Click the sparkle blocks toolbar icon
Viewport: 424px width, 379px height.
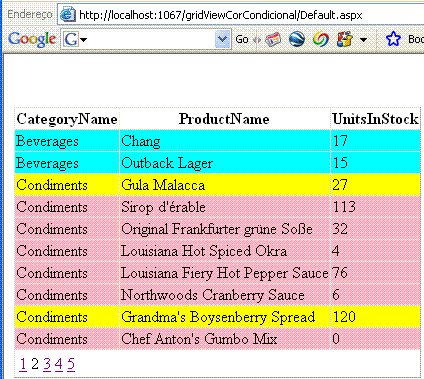pos(345,39)
